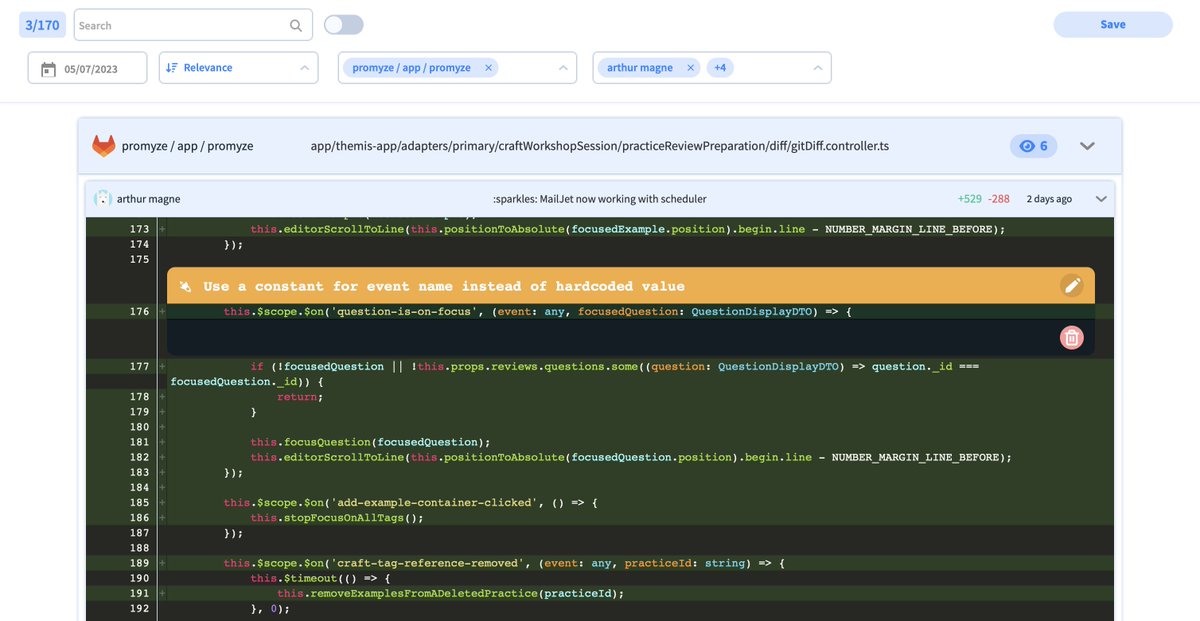Click the GitLab logo in file header

click(104, 146)
